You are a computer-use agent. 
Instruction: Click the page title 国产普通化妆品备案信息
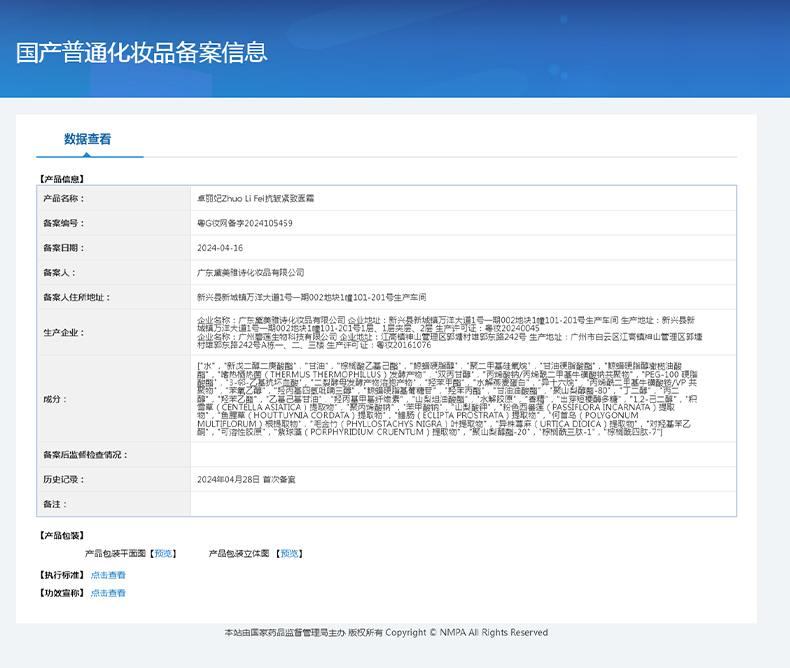click(x=141, y=52)
